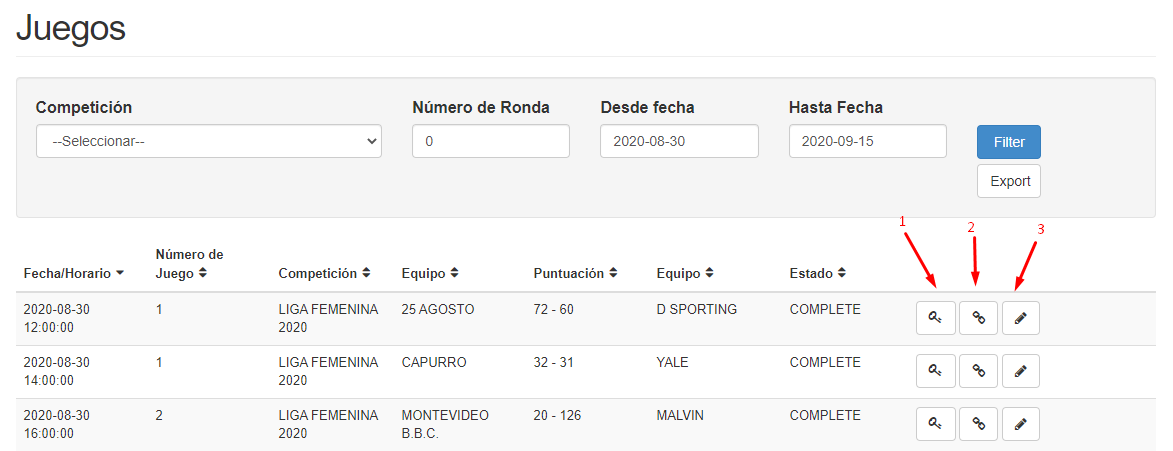This screenshot has height=451, width=1173.
Task: Select the Hasta Fecha date field
Action: tap(868, 141)
